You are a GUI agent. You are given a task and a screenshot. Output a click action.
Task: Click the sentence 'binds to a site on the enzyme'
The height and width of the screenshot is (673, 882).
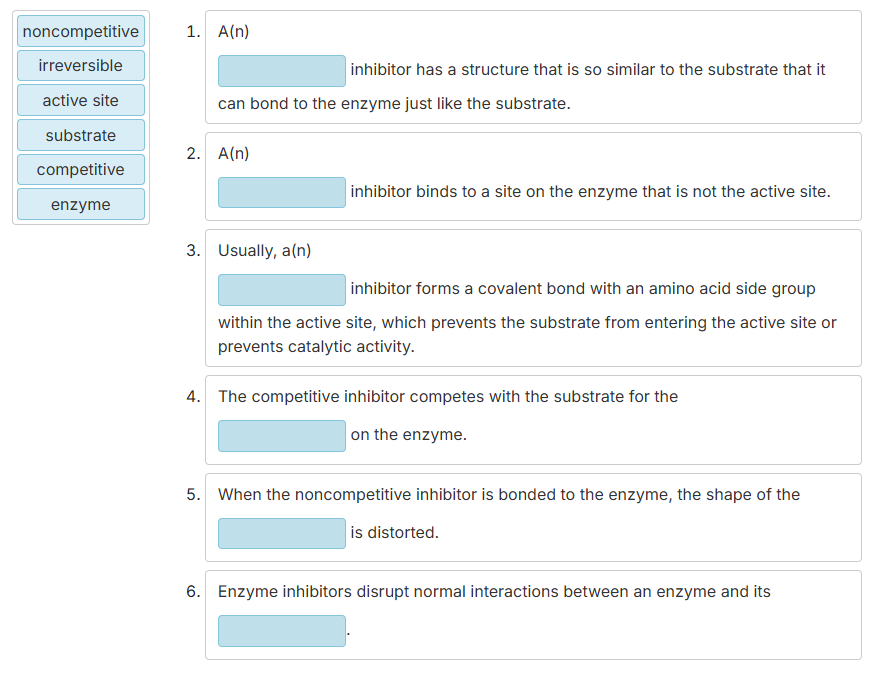591,192
